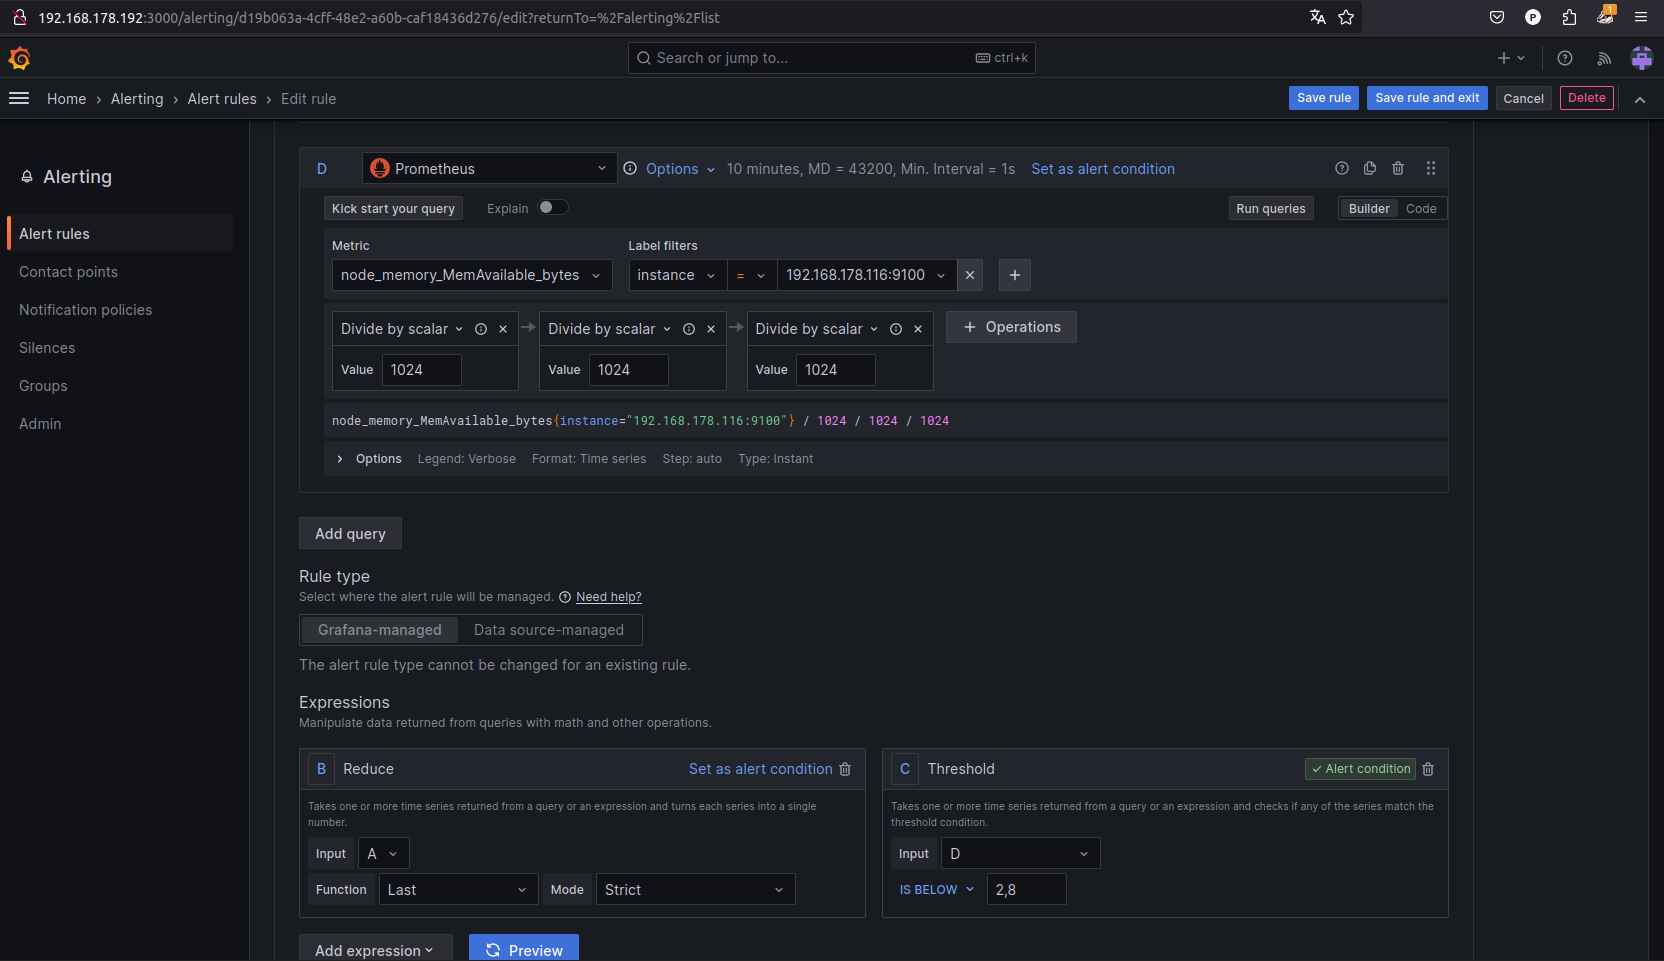Screen dimensions: 1664x961
Task: Click the Grafana logo icon
Action: point(19,58)
